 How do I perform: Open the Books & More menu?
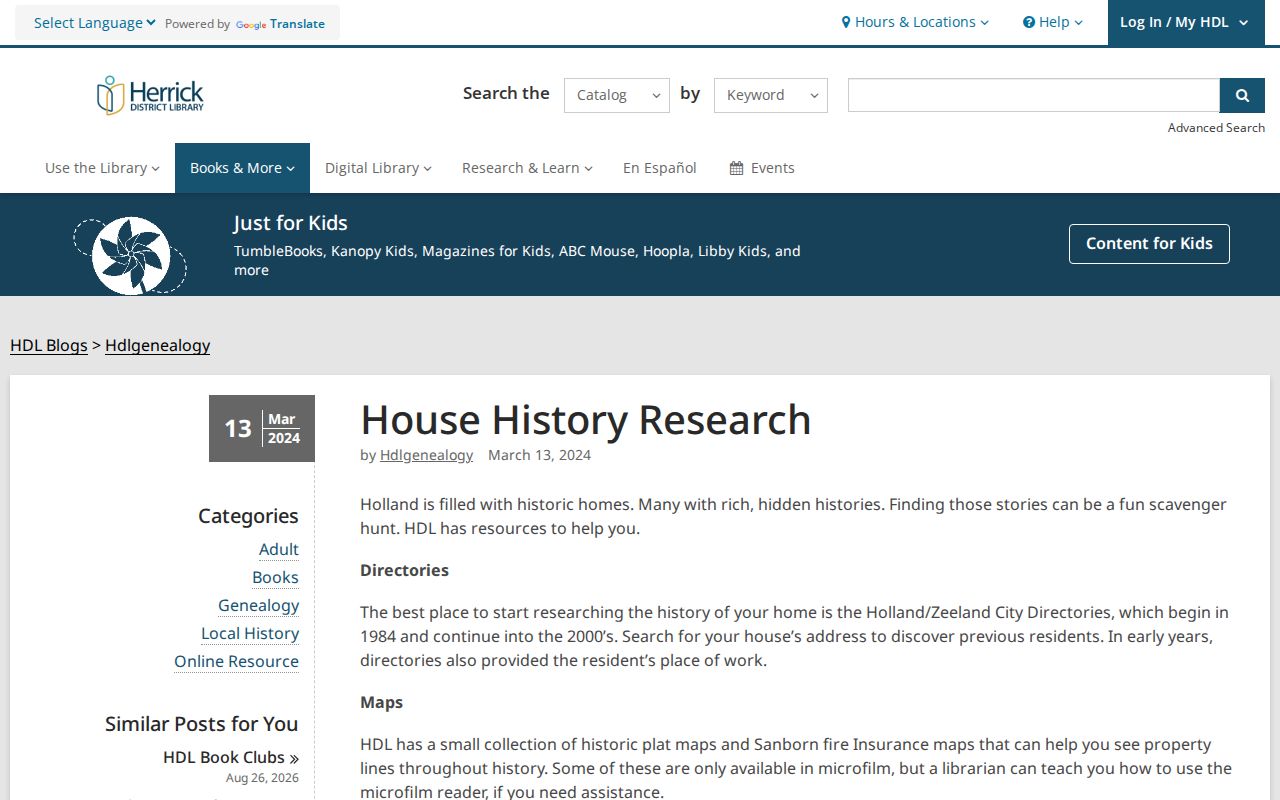click(242, 168)
